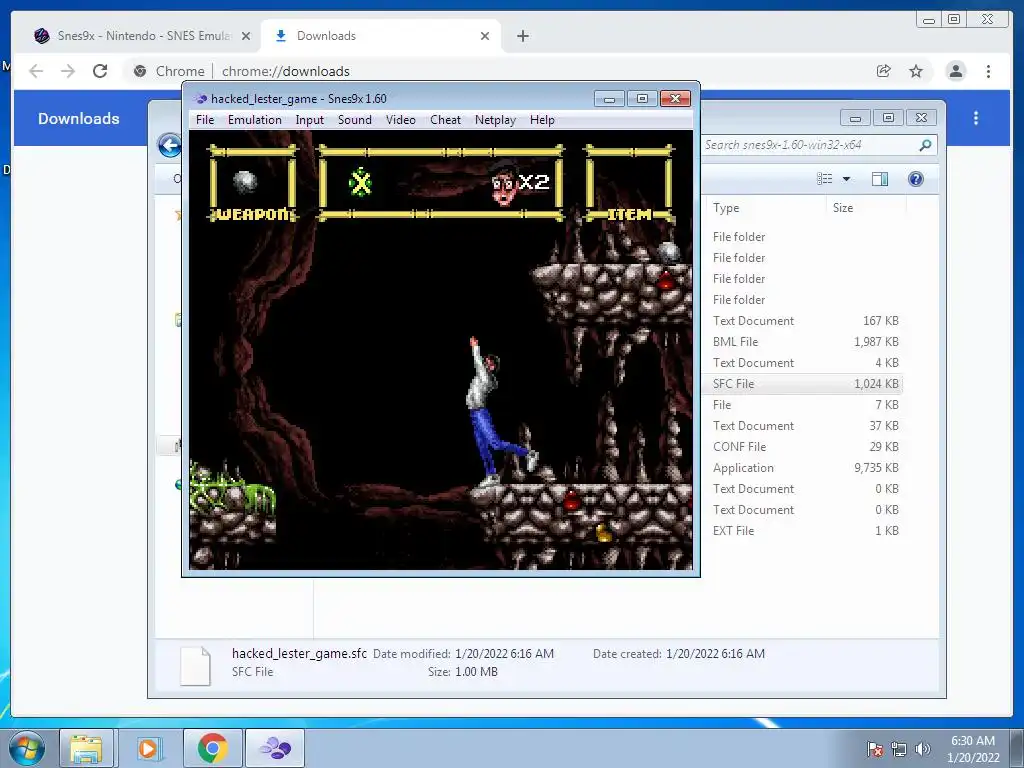Viewport: 1024px width, 768px height.
Task: Select the SFC File row
Action: click(x=805, y=383)
